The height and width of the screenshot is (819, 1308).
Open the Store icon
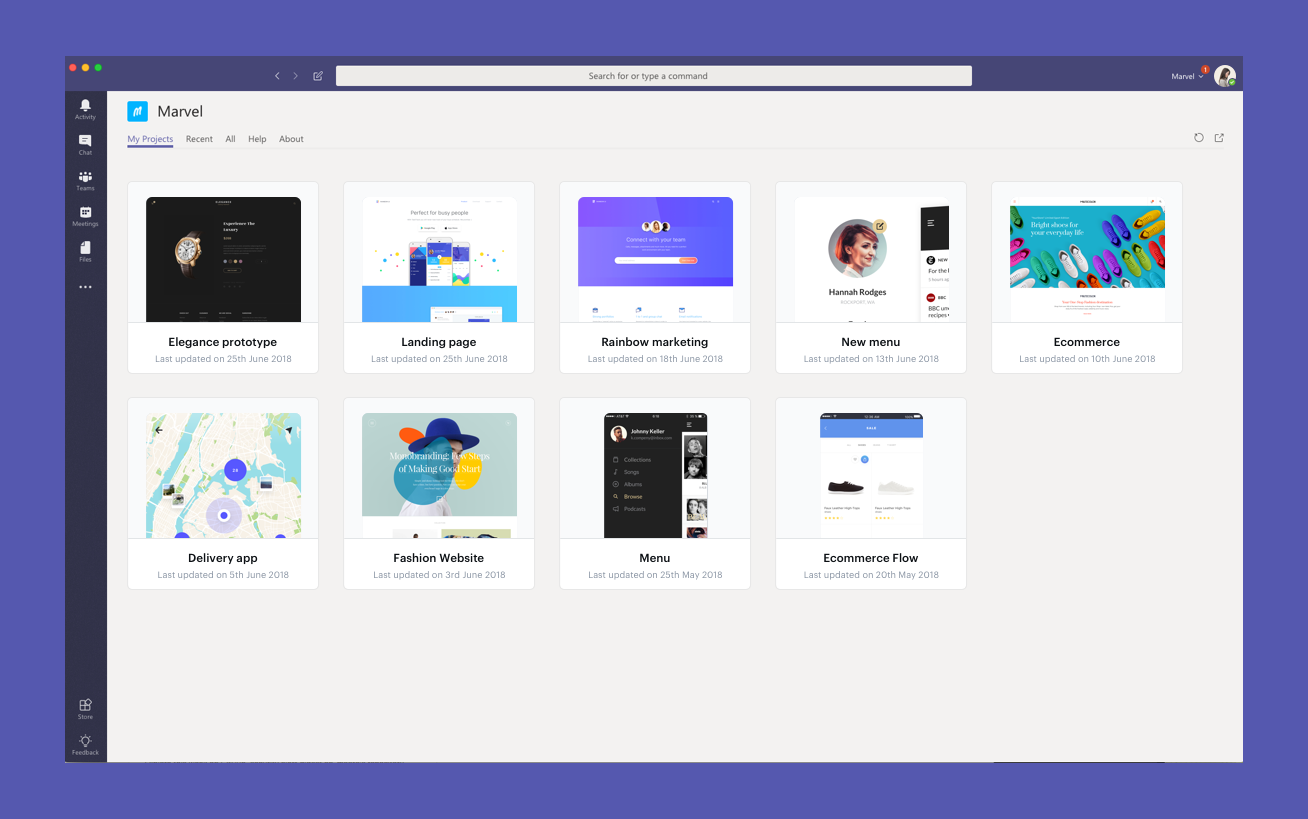(85, 706)
